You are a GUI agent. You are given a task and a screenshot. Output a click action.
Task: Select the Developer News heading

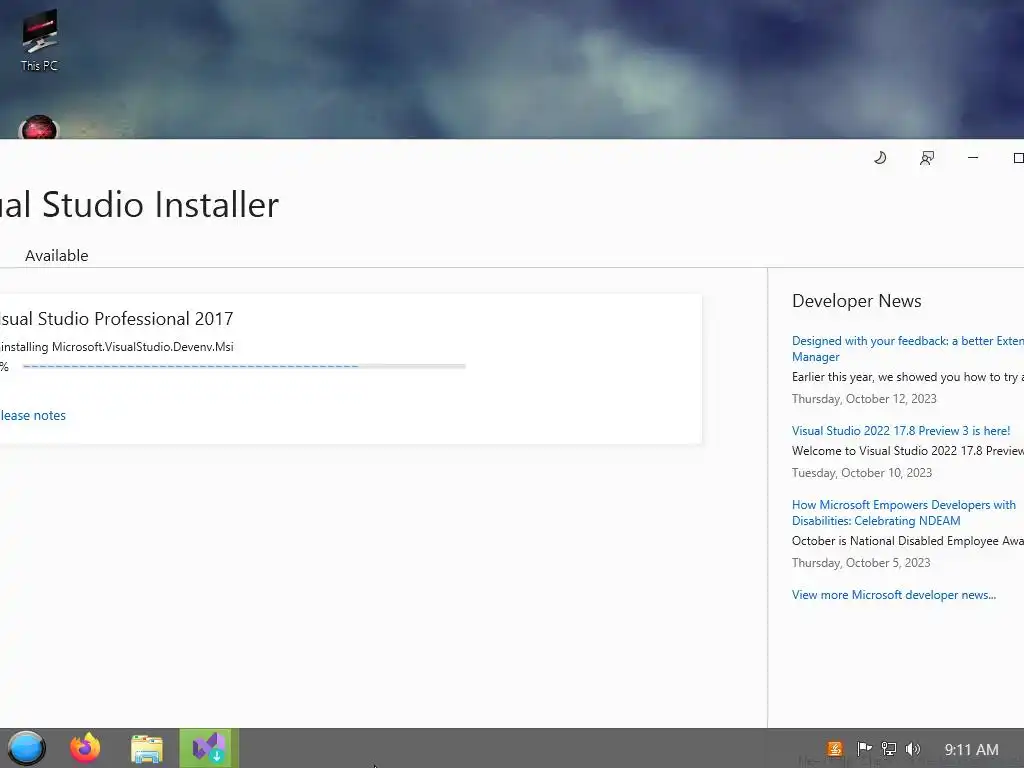856,301
